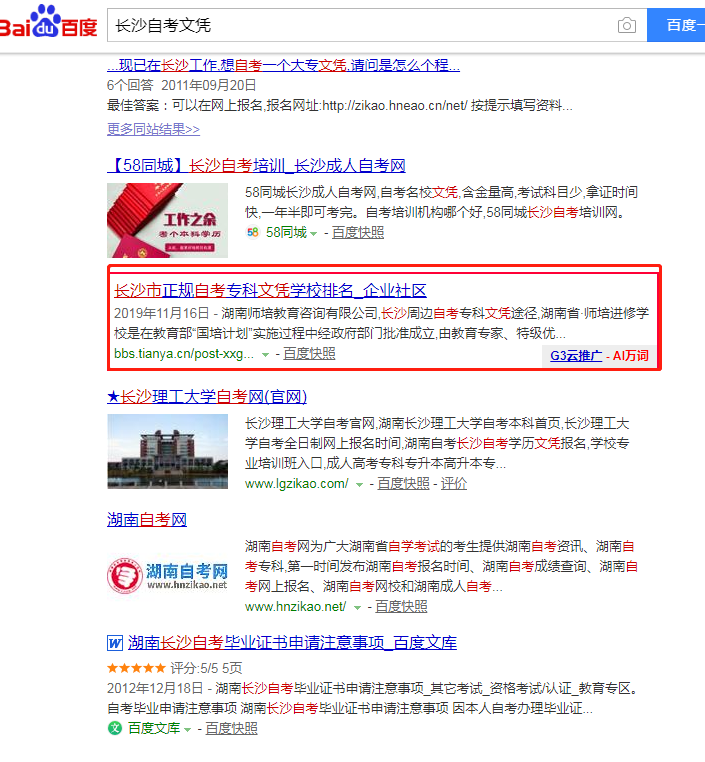Open camera image search icon
This screenshot has width=705, height=762.
tap(626, 25)
